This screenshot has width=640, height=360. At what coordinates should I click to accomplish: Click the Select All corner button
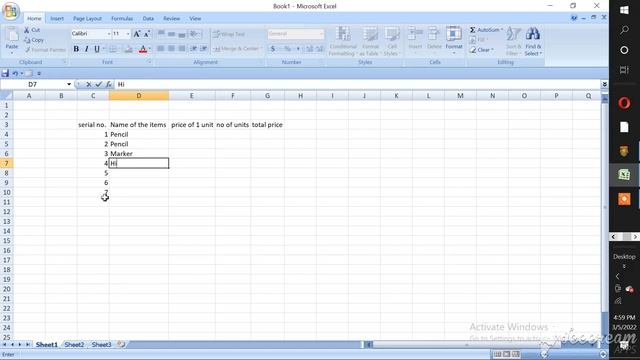pyautogui.click(x=7, y=96)
